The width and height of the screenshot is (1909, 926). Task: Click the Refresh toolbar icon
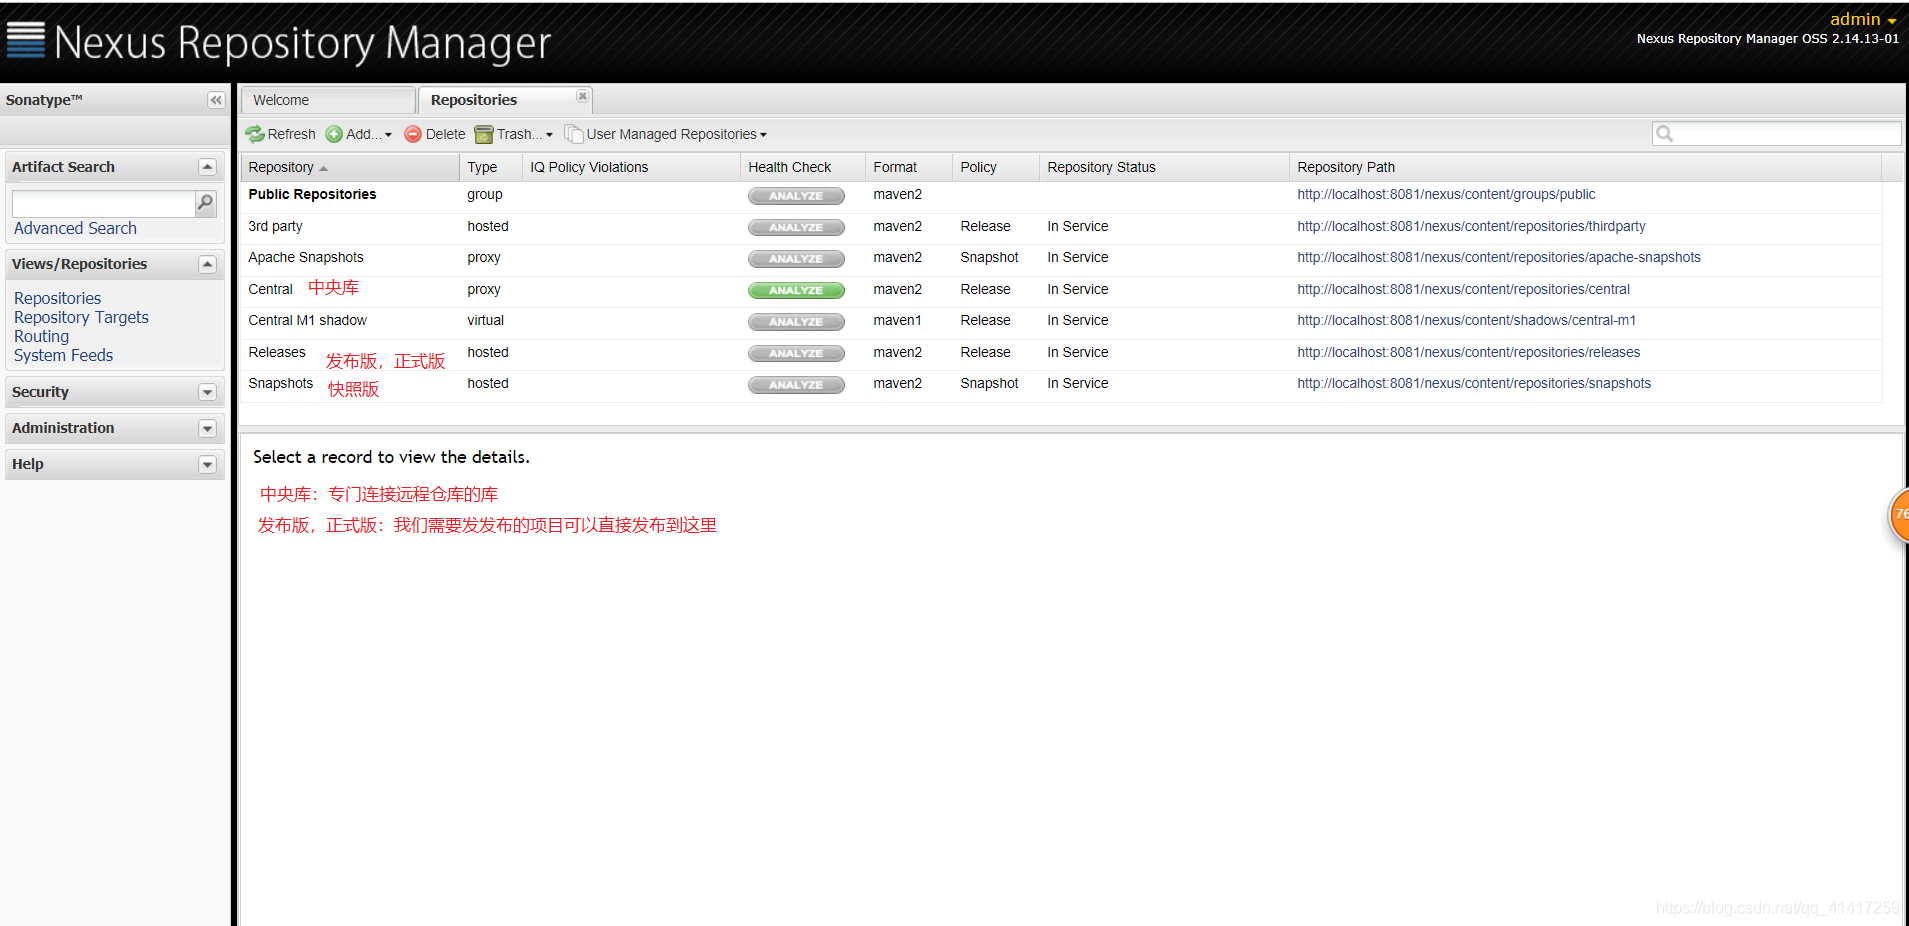click(x=255, y=134)
